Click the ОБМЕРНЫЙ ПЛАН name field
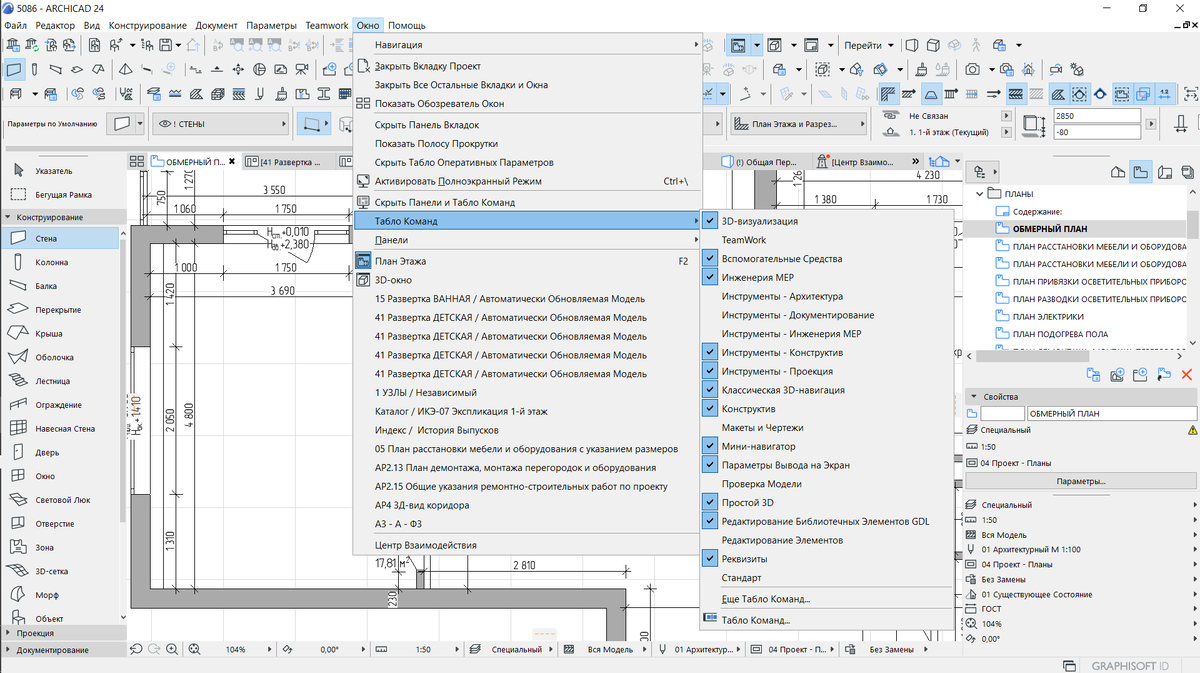 (1111, 413)
